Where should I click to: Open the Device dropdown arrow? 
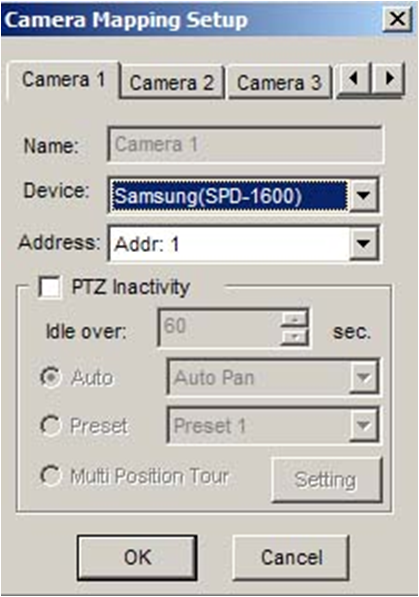(364, 195)
